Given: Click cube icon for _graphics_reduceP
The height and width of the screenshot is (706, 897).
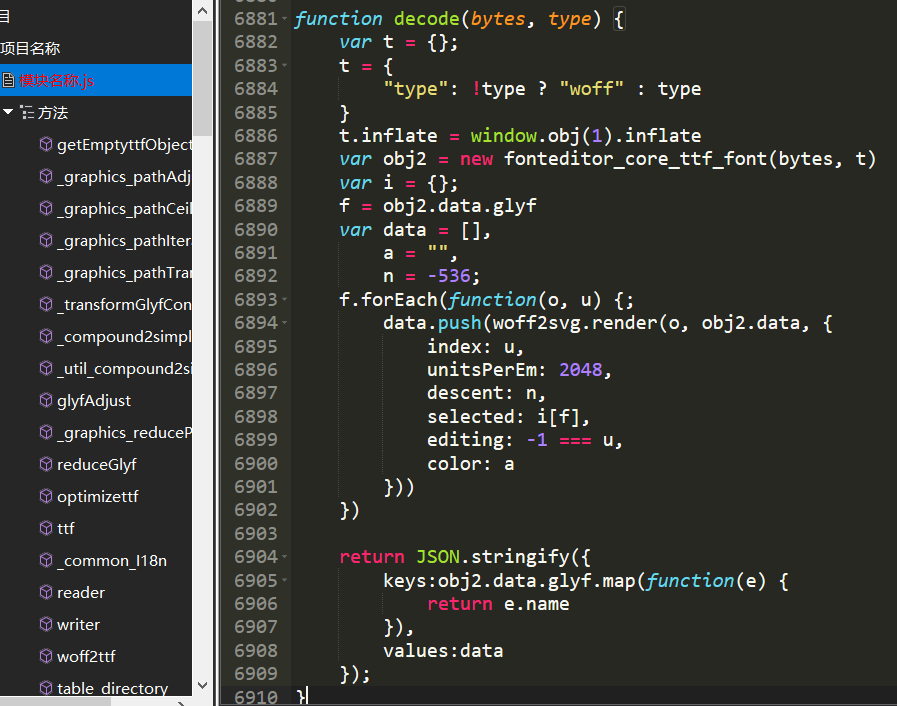Looking at the screenshot, I should click(x=46, y=432).
